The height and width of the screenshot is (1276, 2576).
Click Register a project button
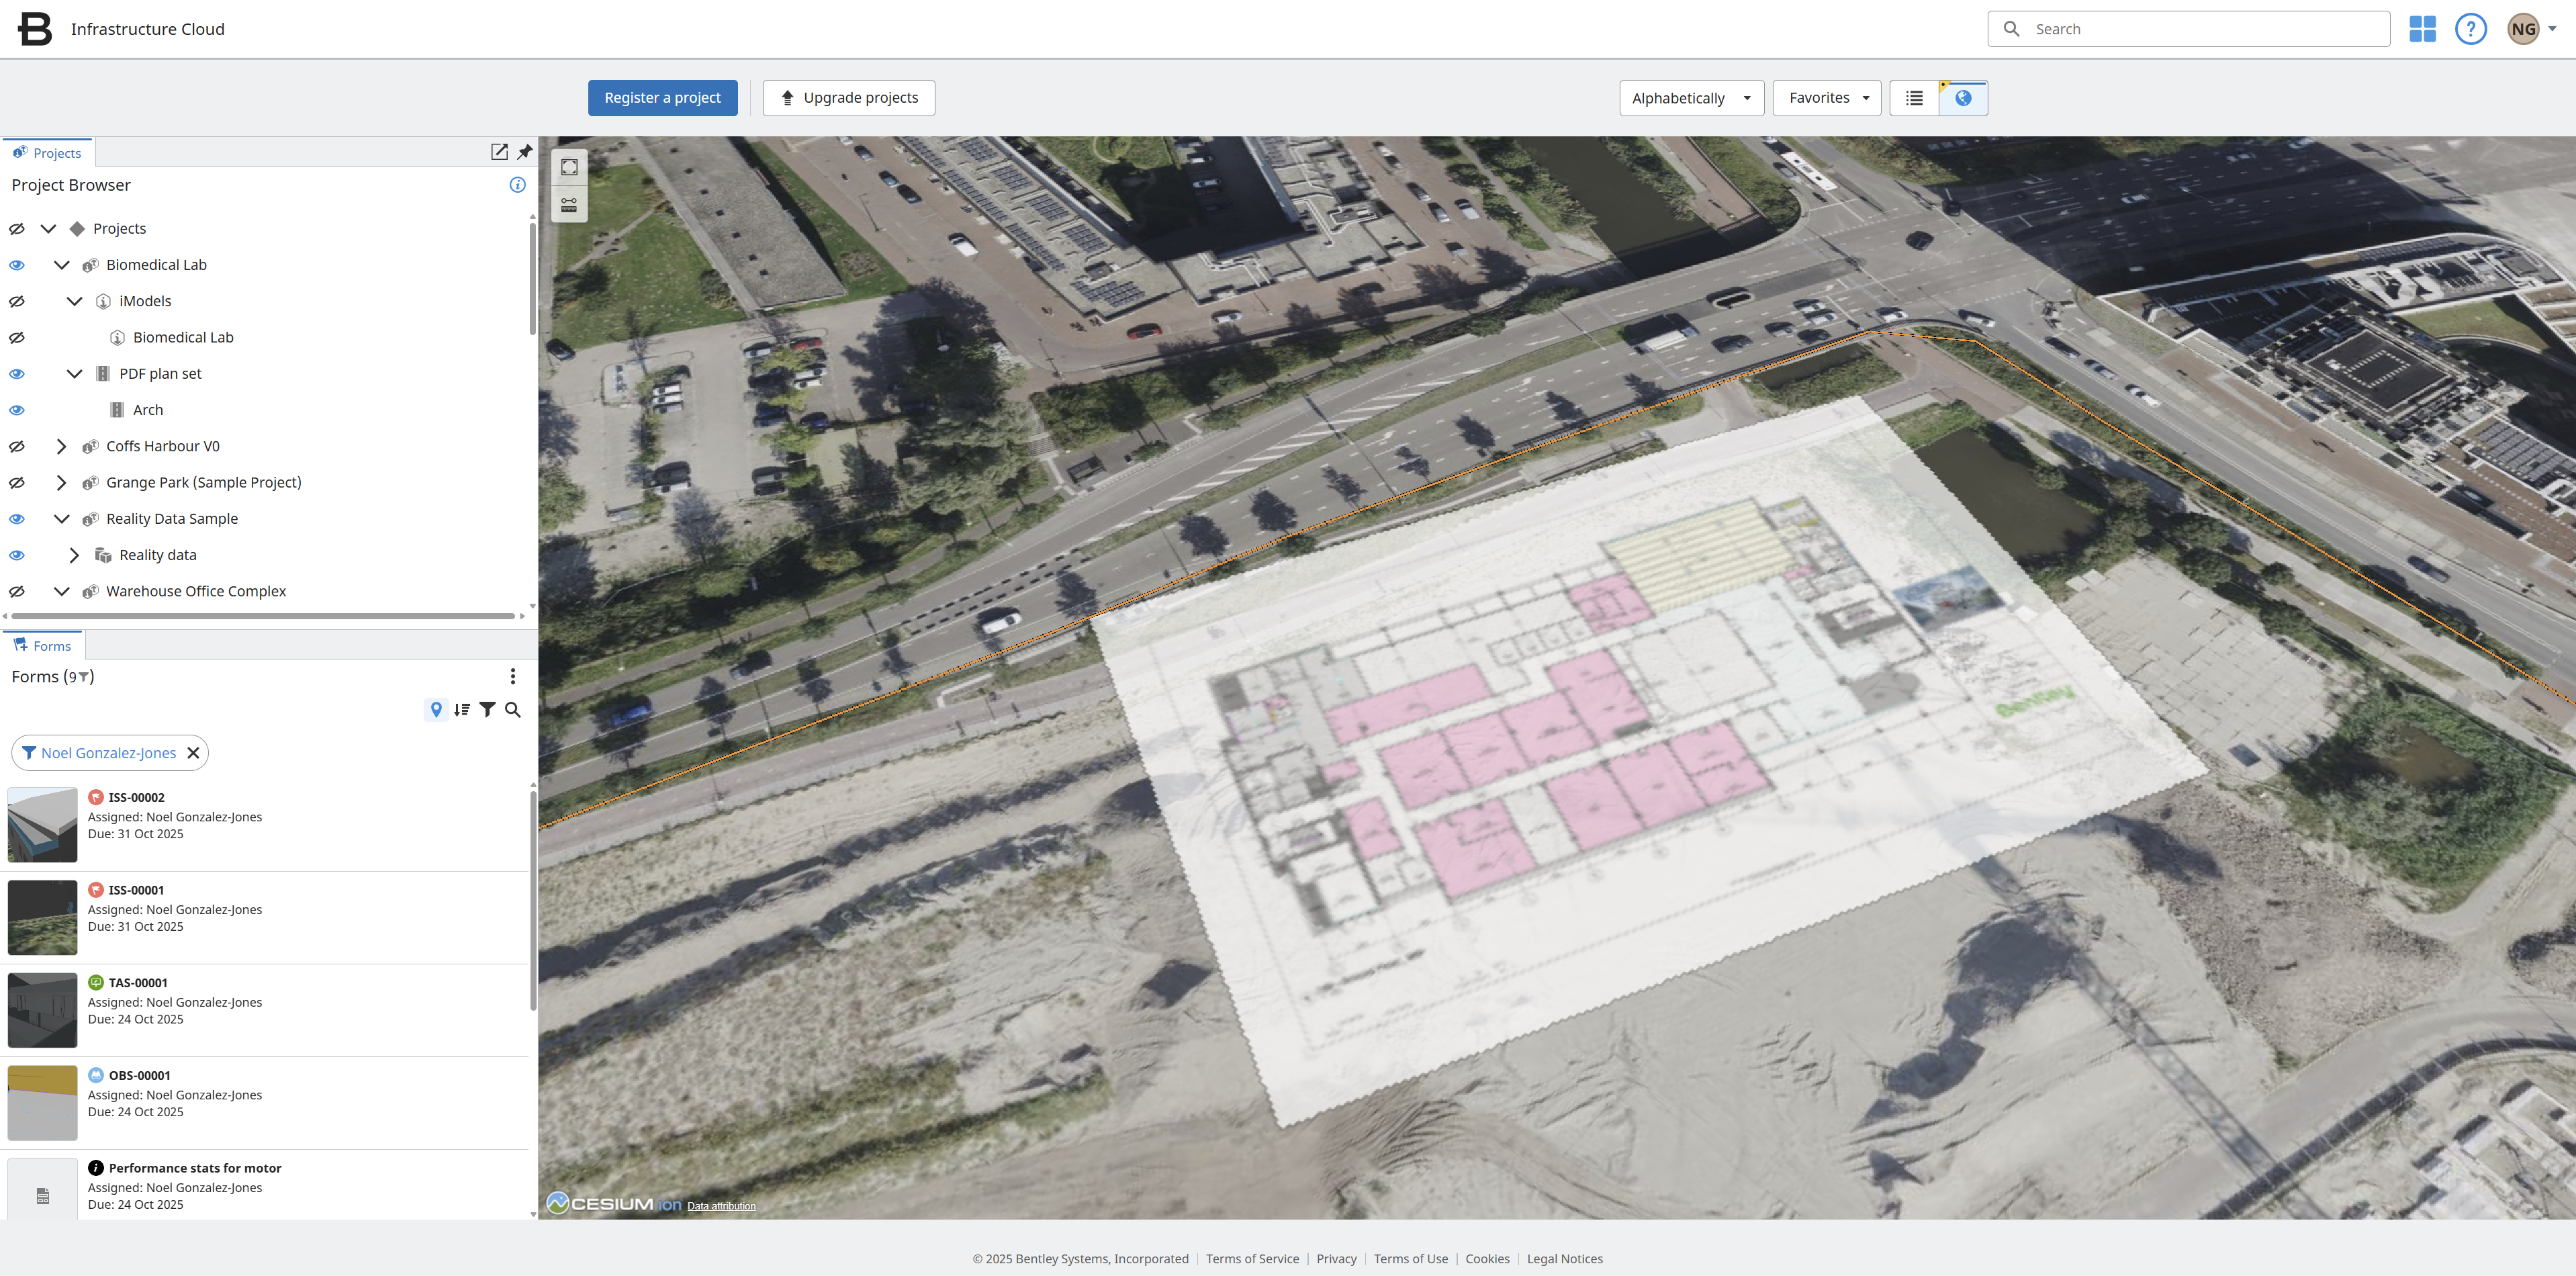point(662,98)
